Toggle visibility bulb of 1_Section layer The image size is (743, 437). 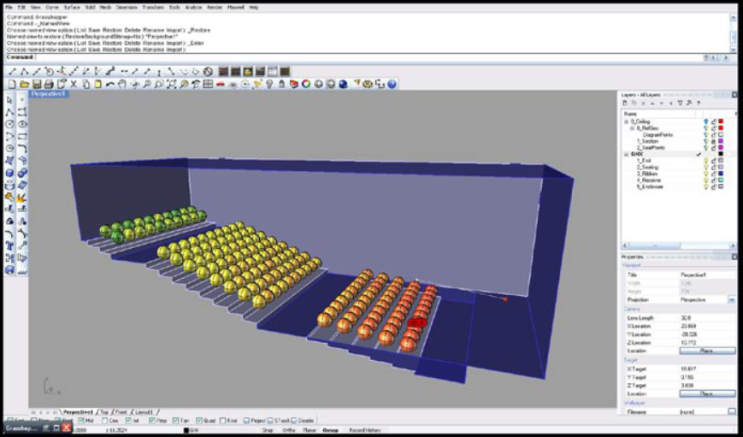(706, 141)
